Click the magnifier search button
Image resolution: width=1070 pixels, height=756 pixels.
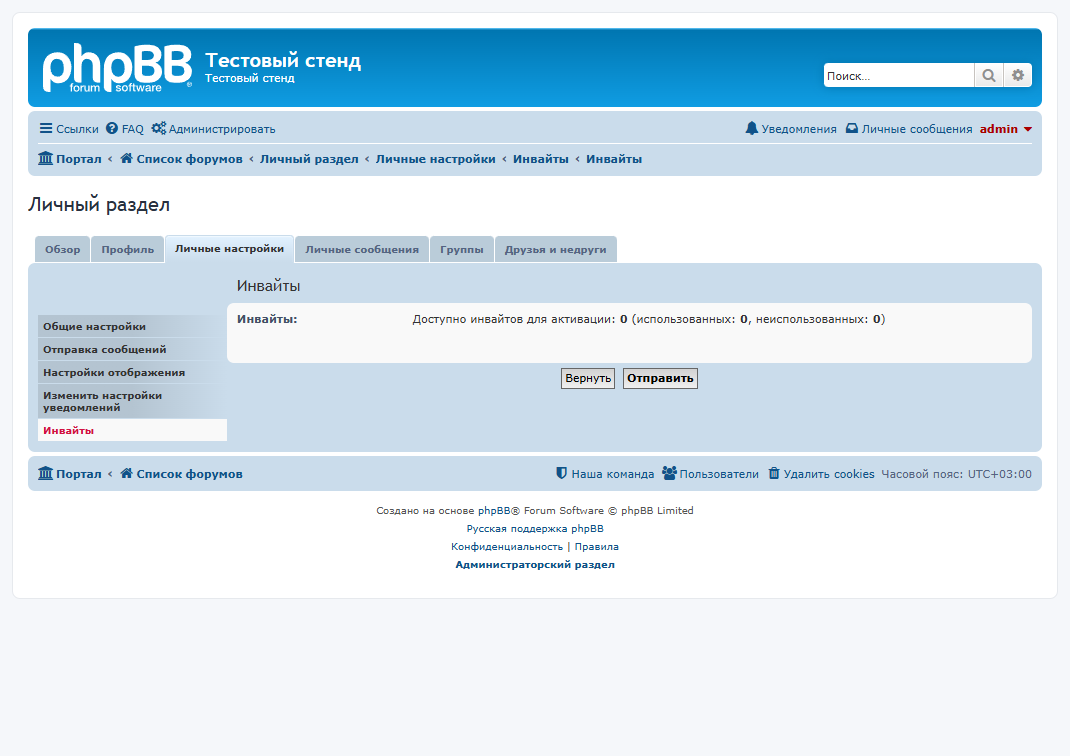988,75
